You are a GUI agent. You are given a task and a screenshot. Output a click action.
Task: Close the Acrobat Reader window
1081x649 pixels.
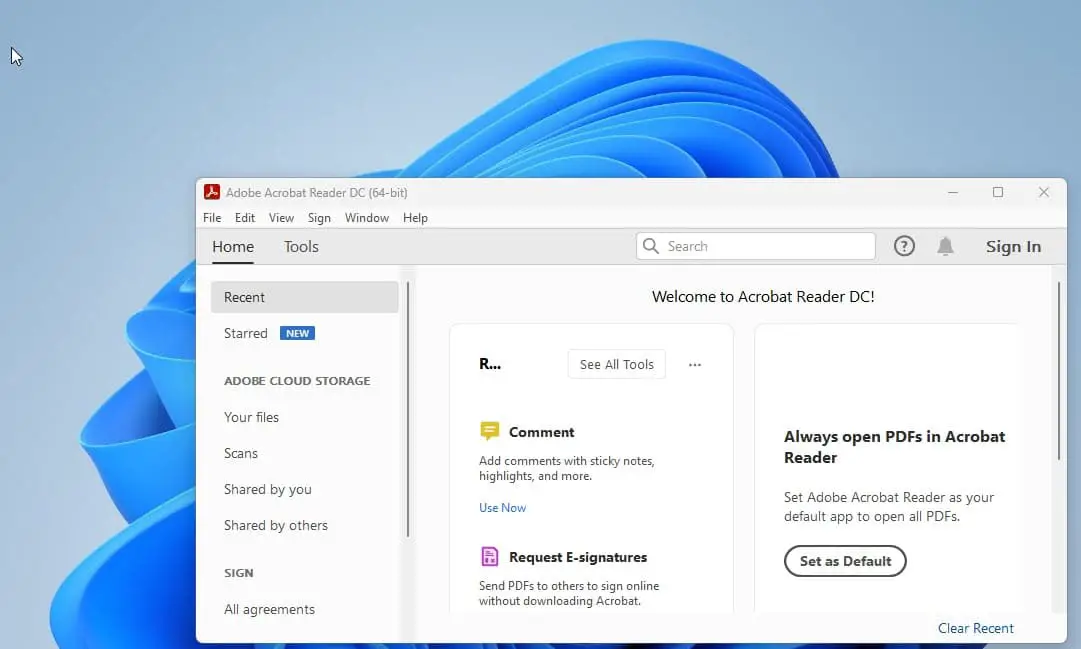coord(1044,192)
